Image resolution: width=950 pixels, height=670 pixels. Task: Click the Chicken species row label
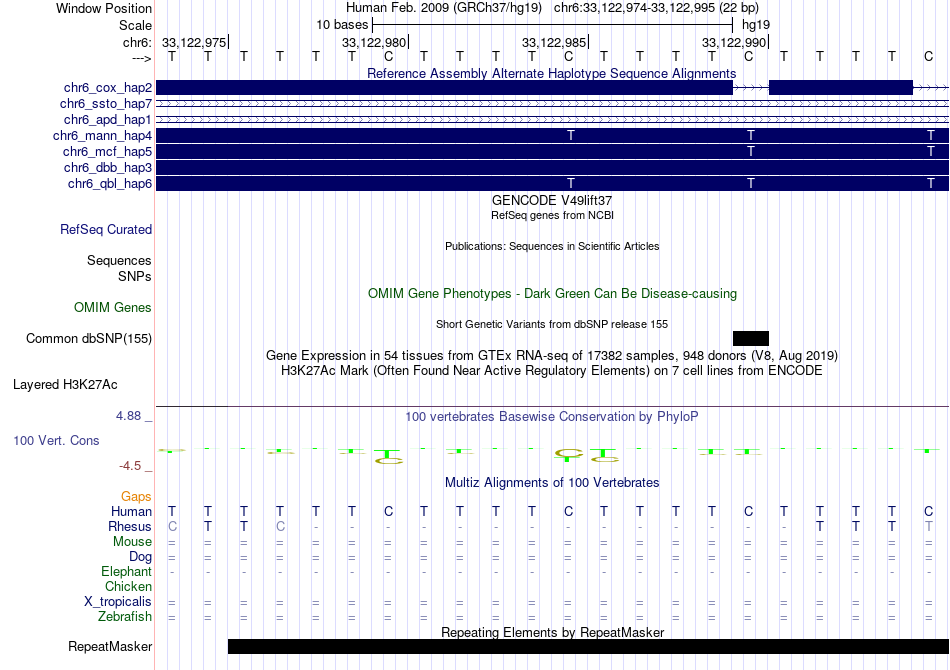pos(128,586)
